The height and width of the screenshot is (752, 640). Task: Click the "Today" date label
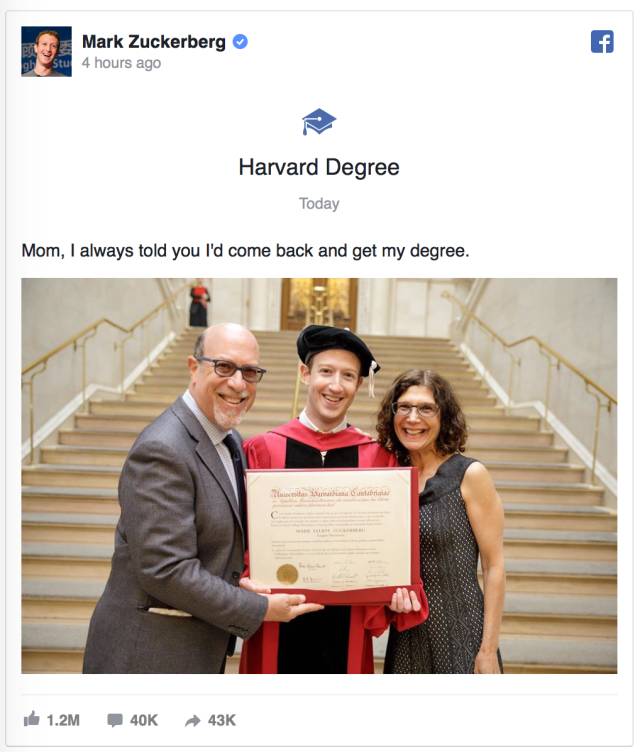coord(319,203)
